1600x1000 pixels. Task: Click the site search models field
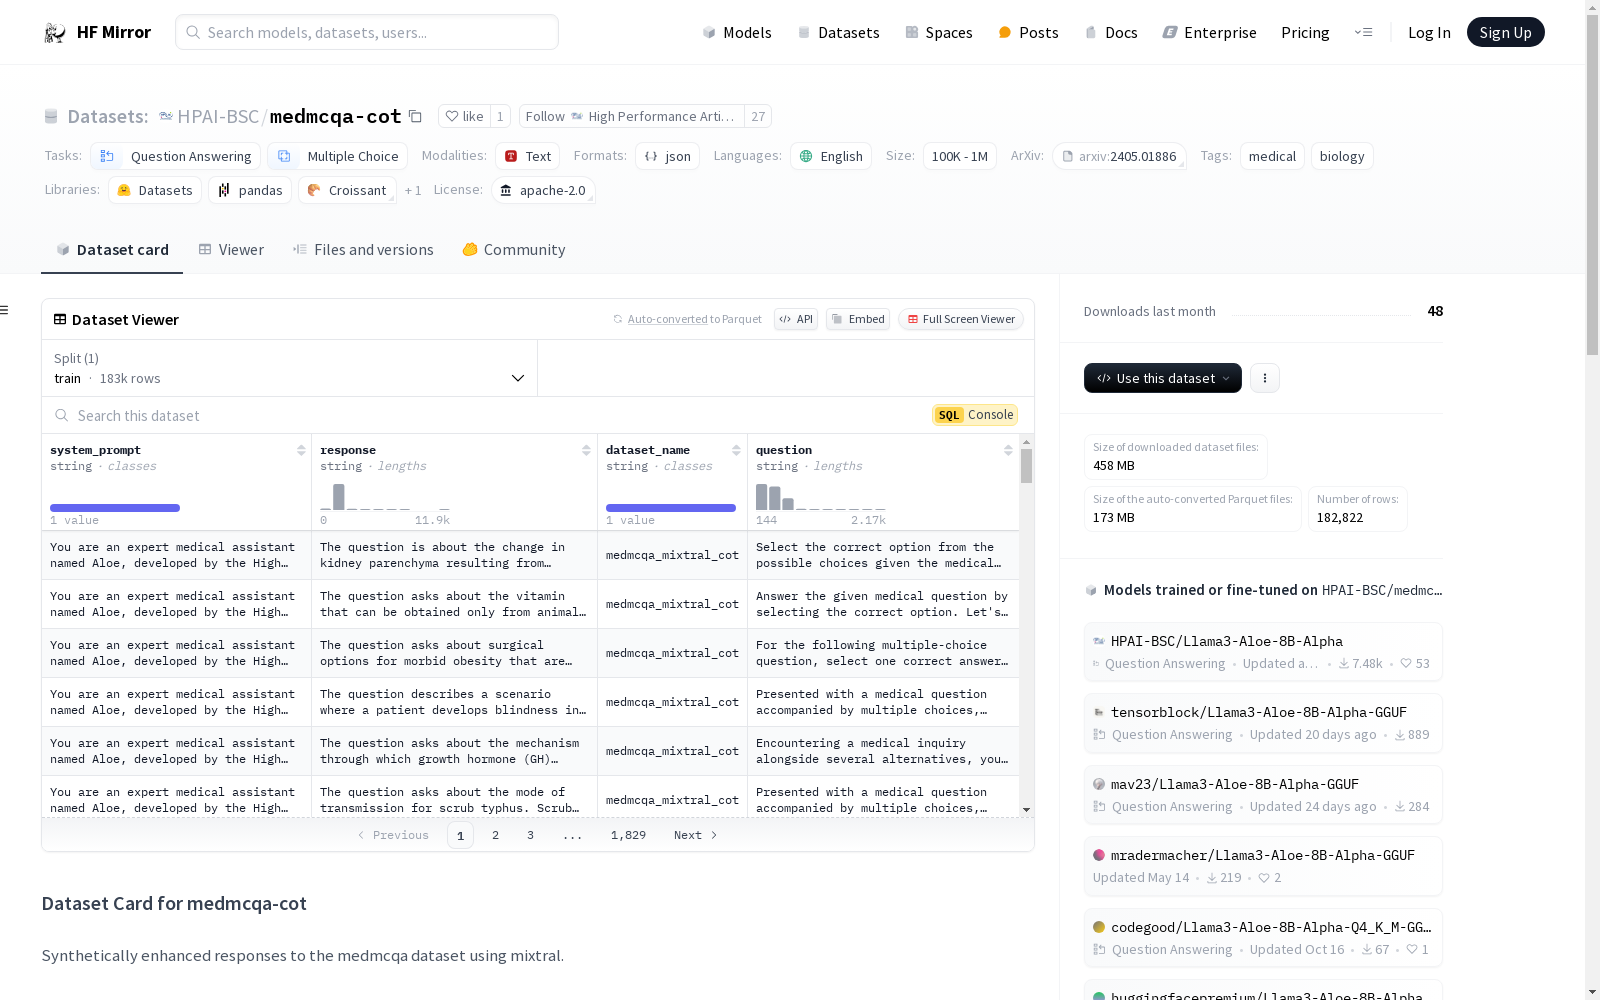[x=367, y=32]
